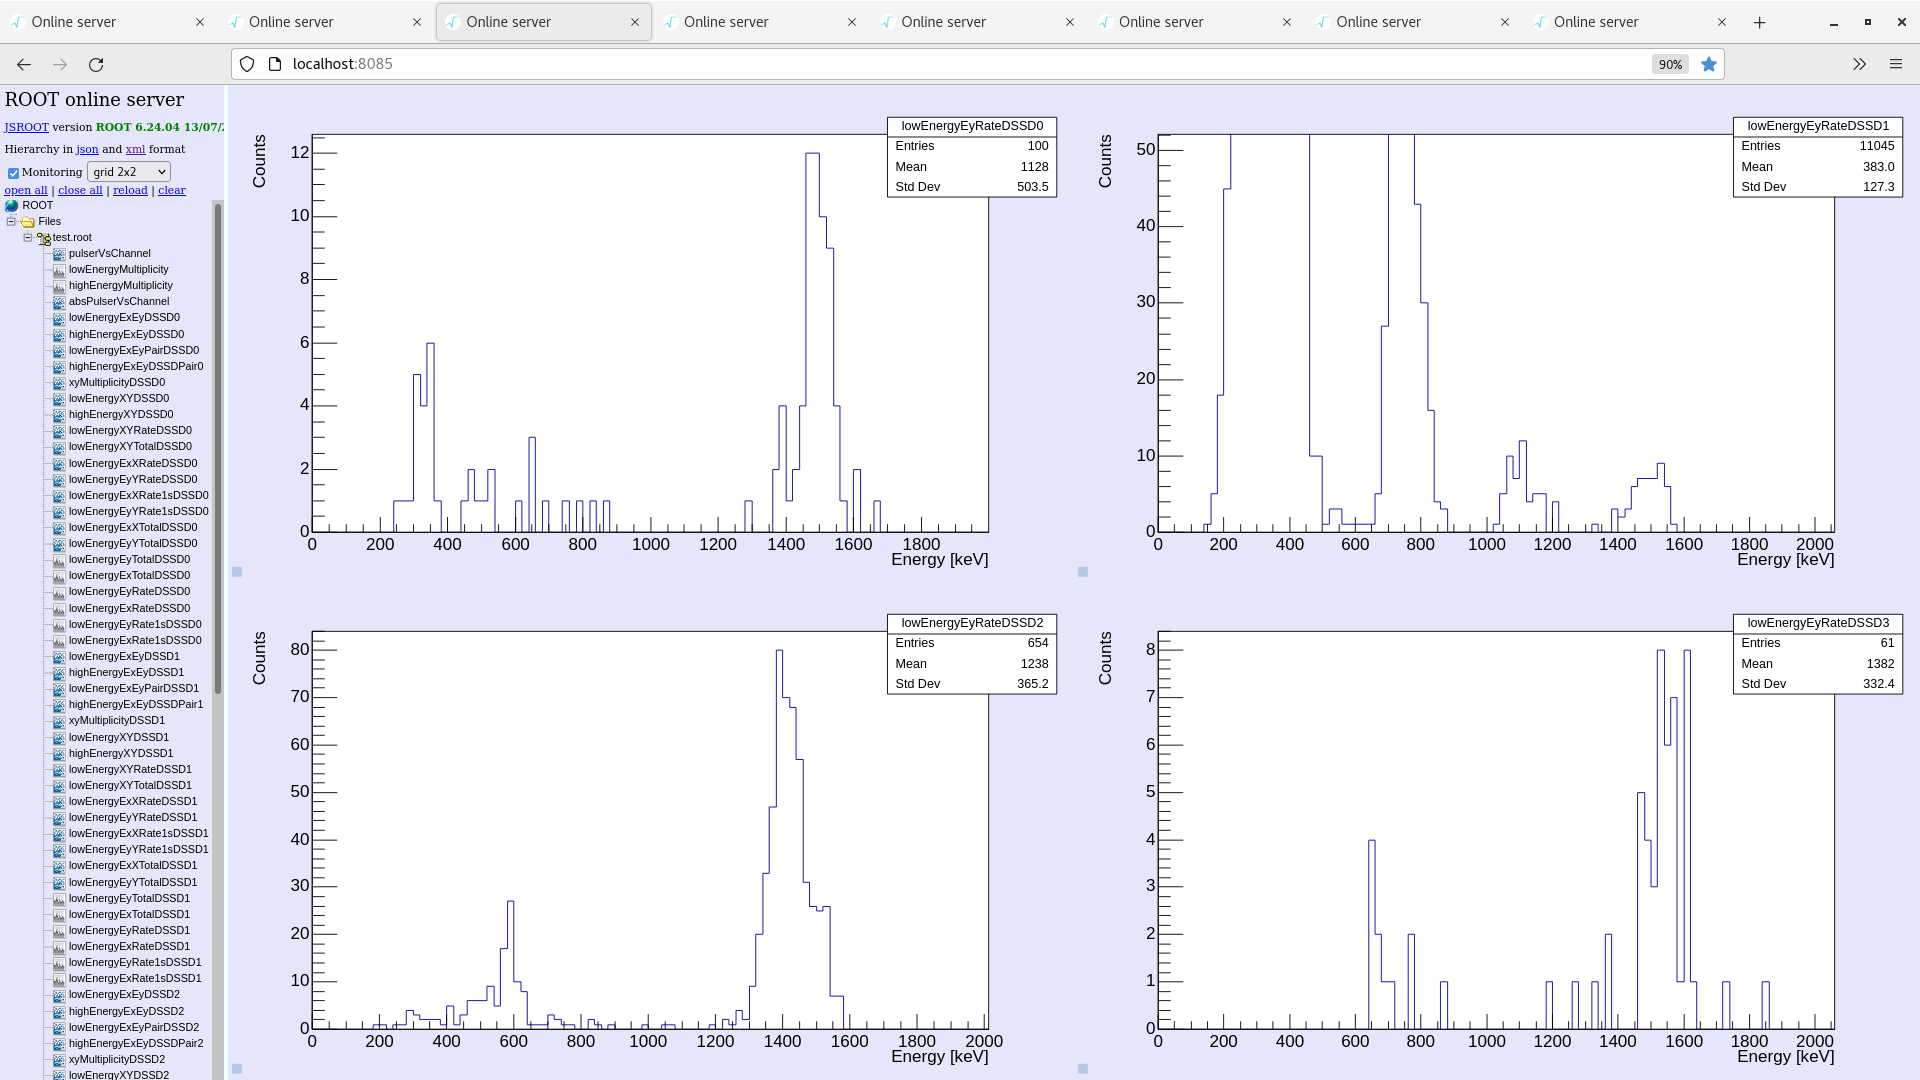Screen dimensions: 1920x1080
Task: Bookmark this page with the star icon
Action: pyautogui.click(x=1709, y=64)
